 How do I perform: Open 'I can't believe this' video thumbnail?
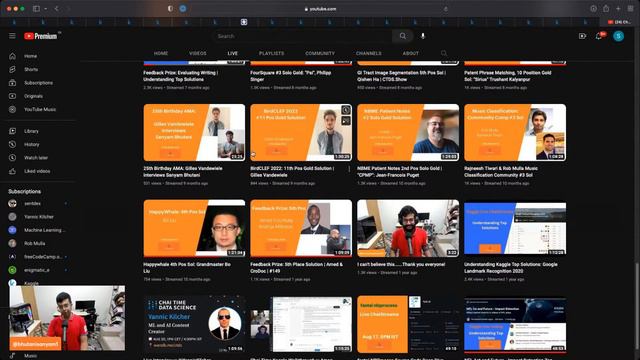[408, 228]
